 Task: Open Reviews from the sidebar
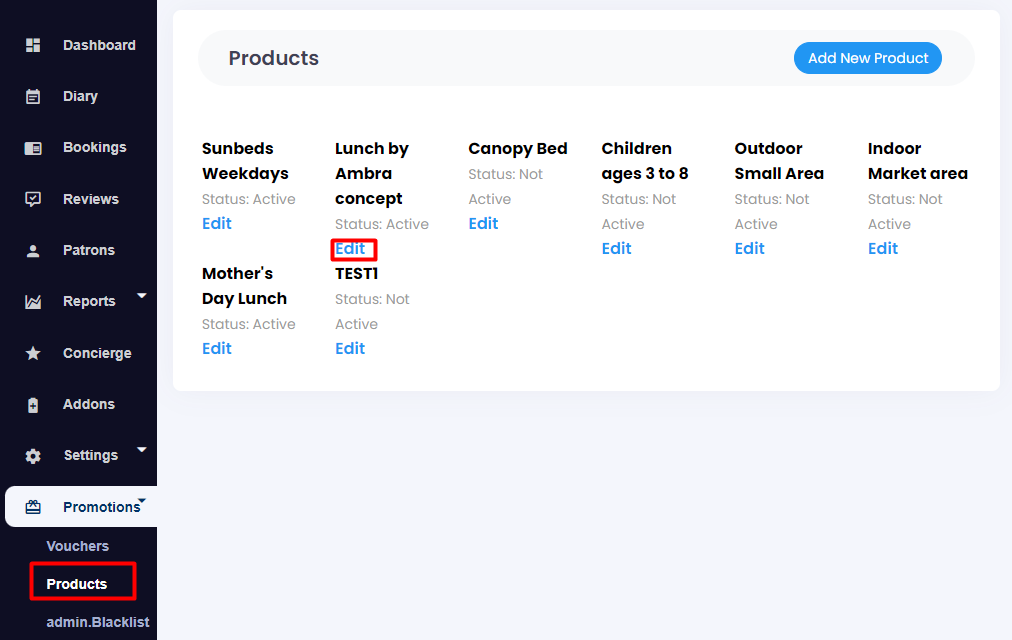coord(91,199)
